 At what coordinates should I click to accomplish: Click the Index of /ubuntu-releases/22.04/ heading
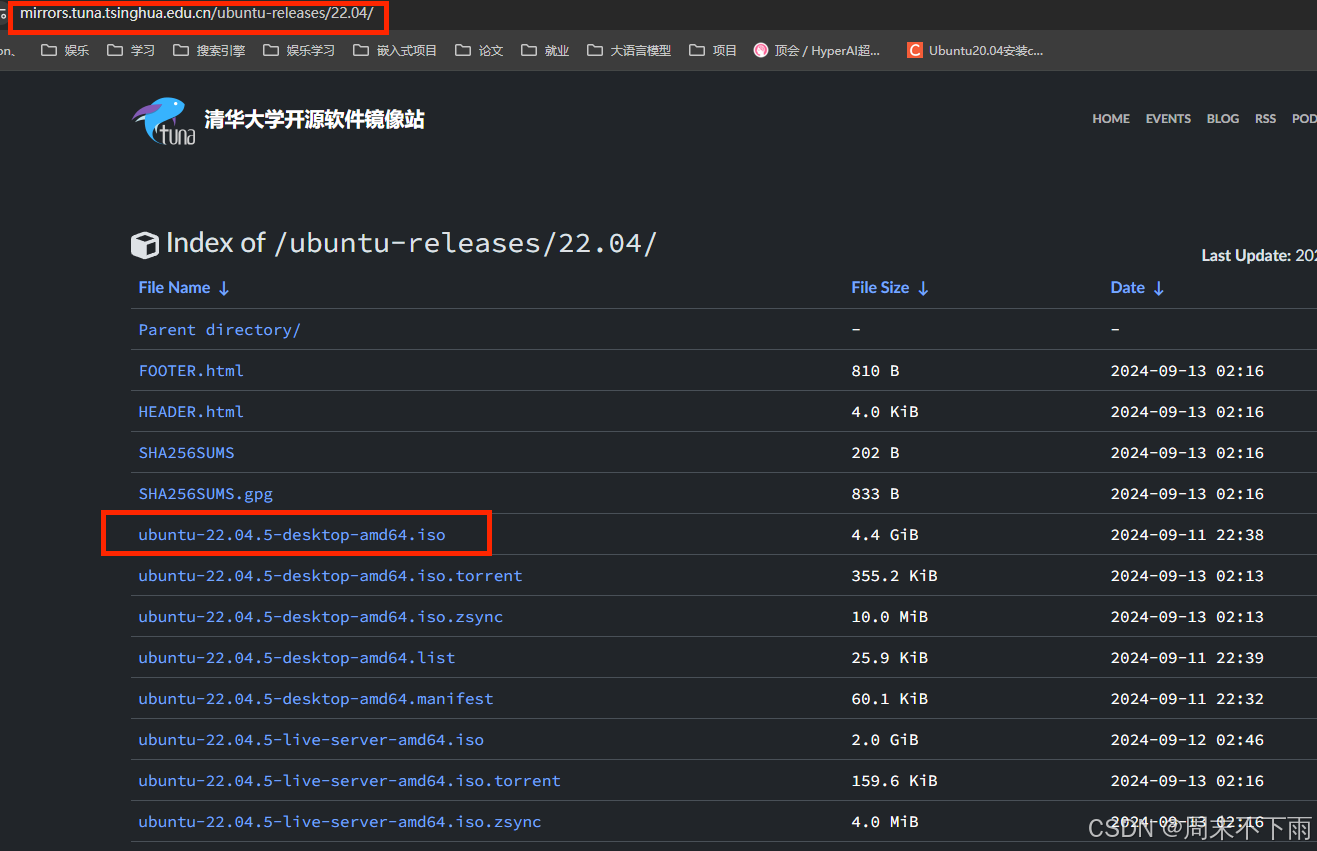[x=411, y=243]
